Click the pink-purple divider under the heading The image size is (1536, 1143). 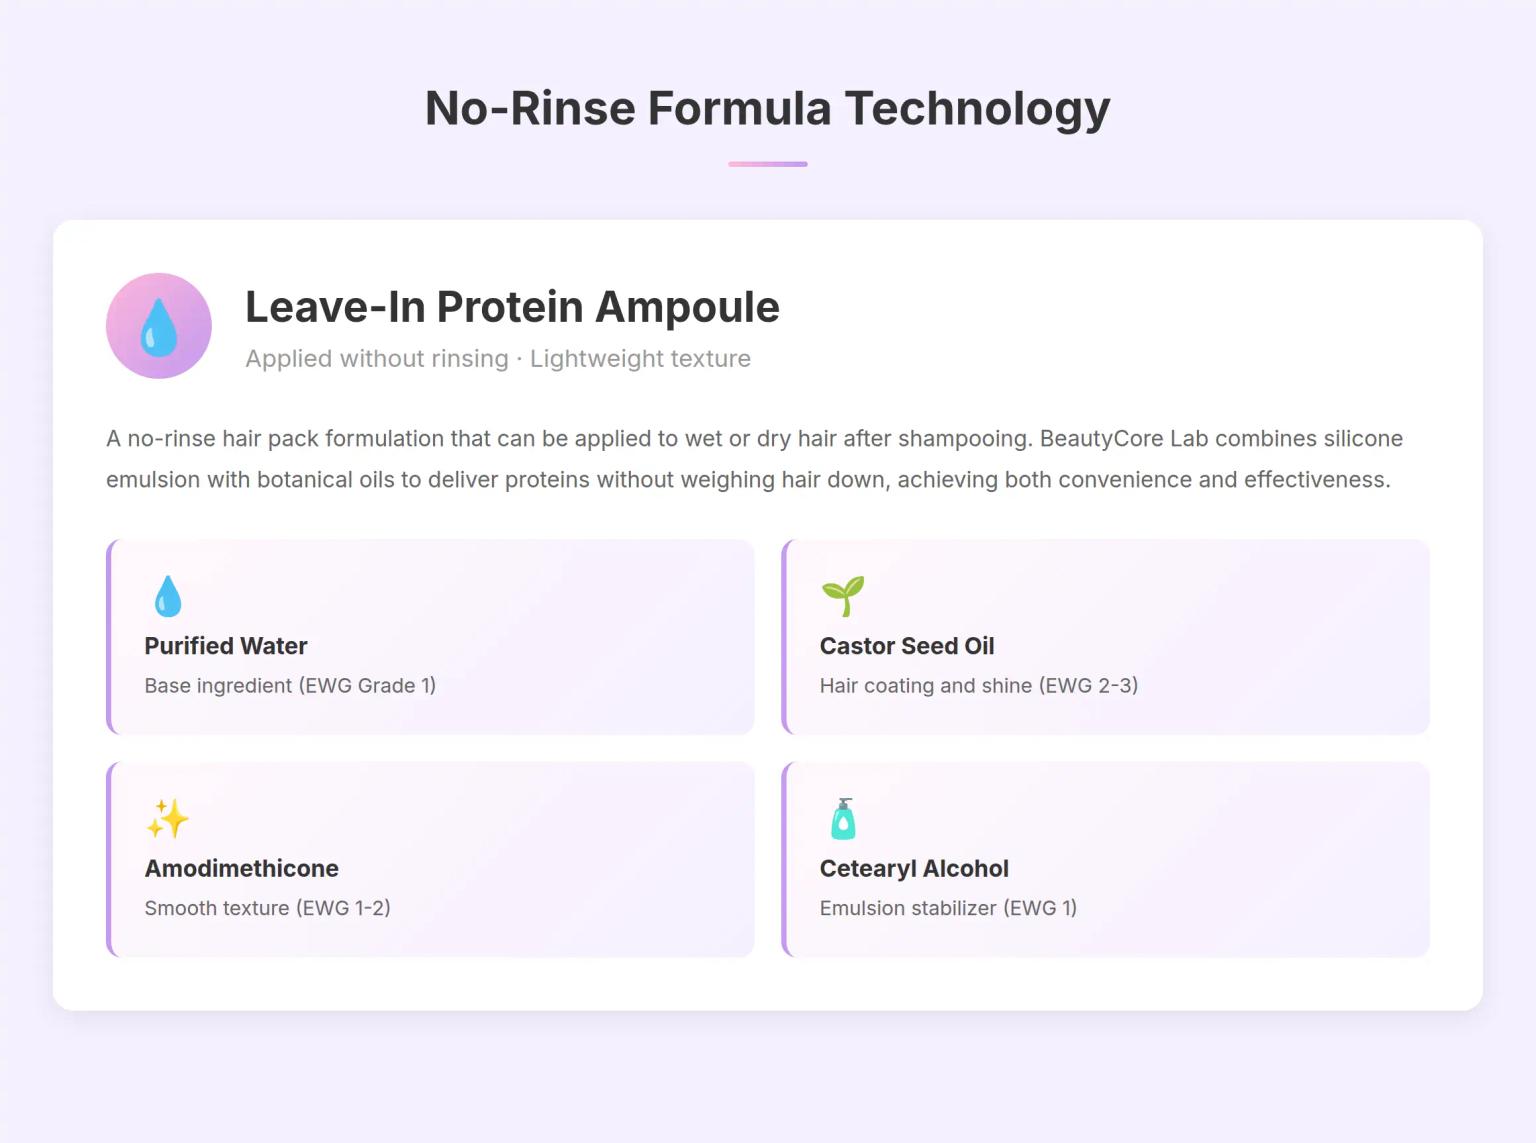(768, 164)
